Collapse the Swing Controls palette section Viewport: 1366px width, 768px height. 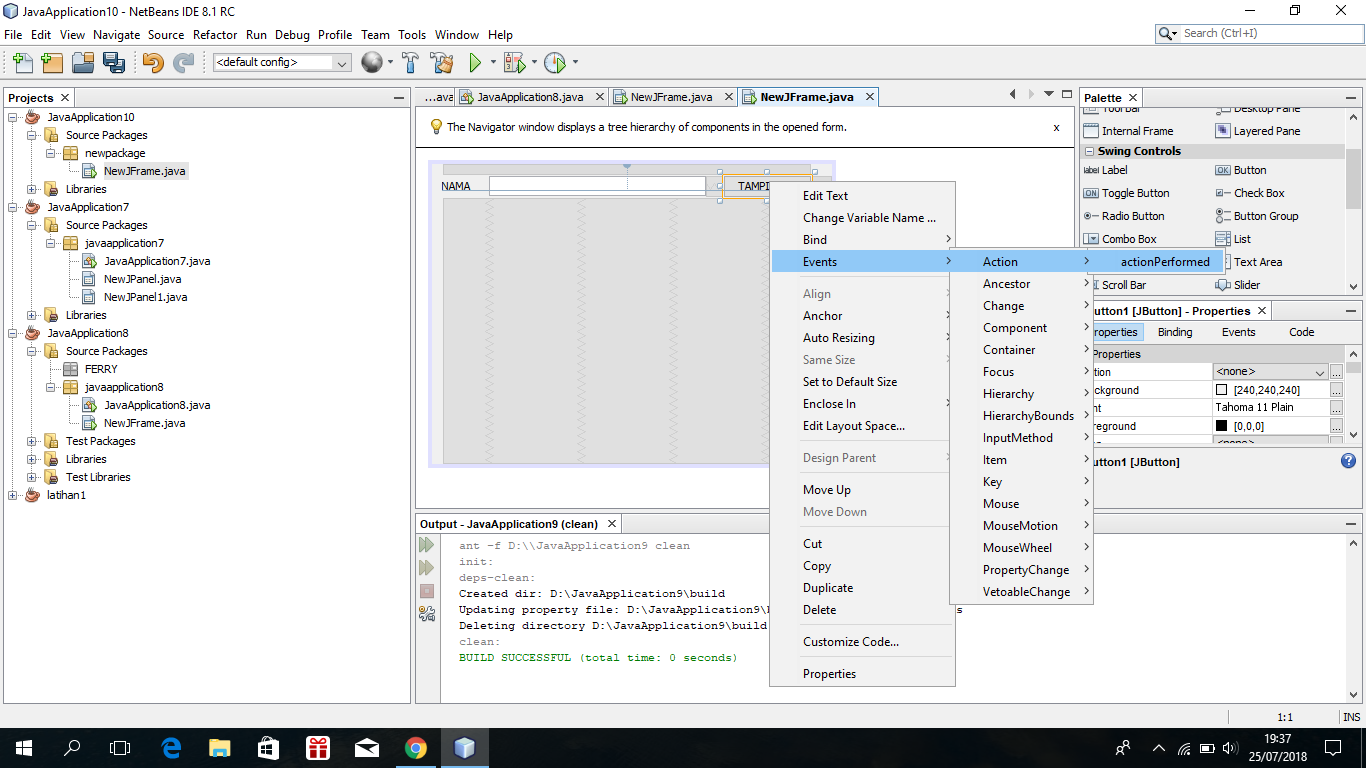[1088, 152]
